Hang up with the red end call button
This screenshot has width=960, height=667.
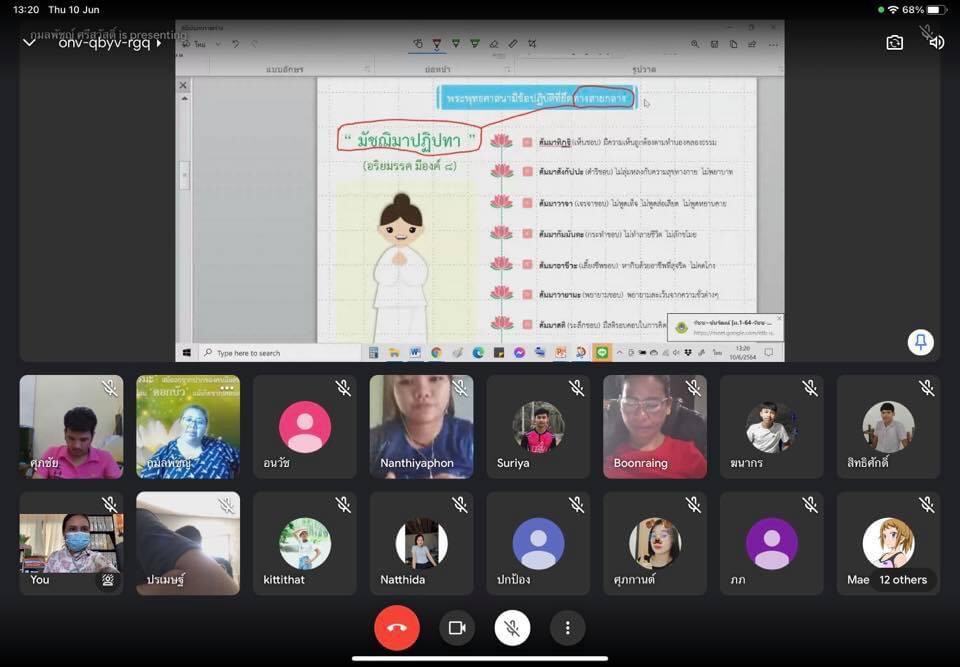tap(396, 628)
